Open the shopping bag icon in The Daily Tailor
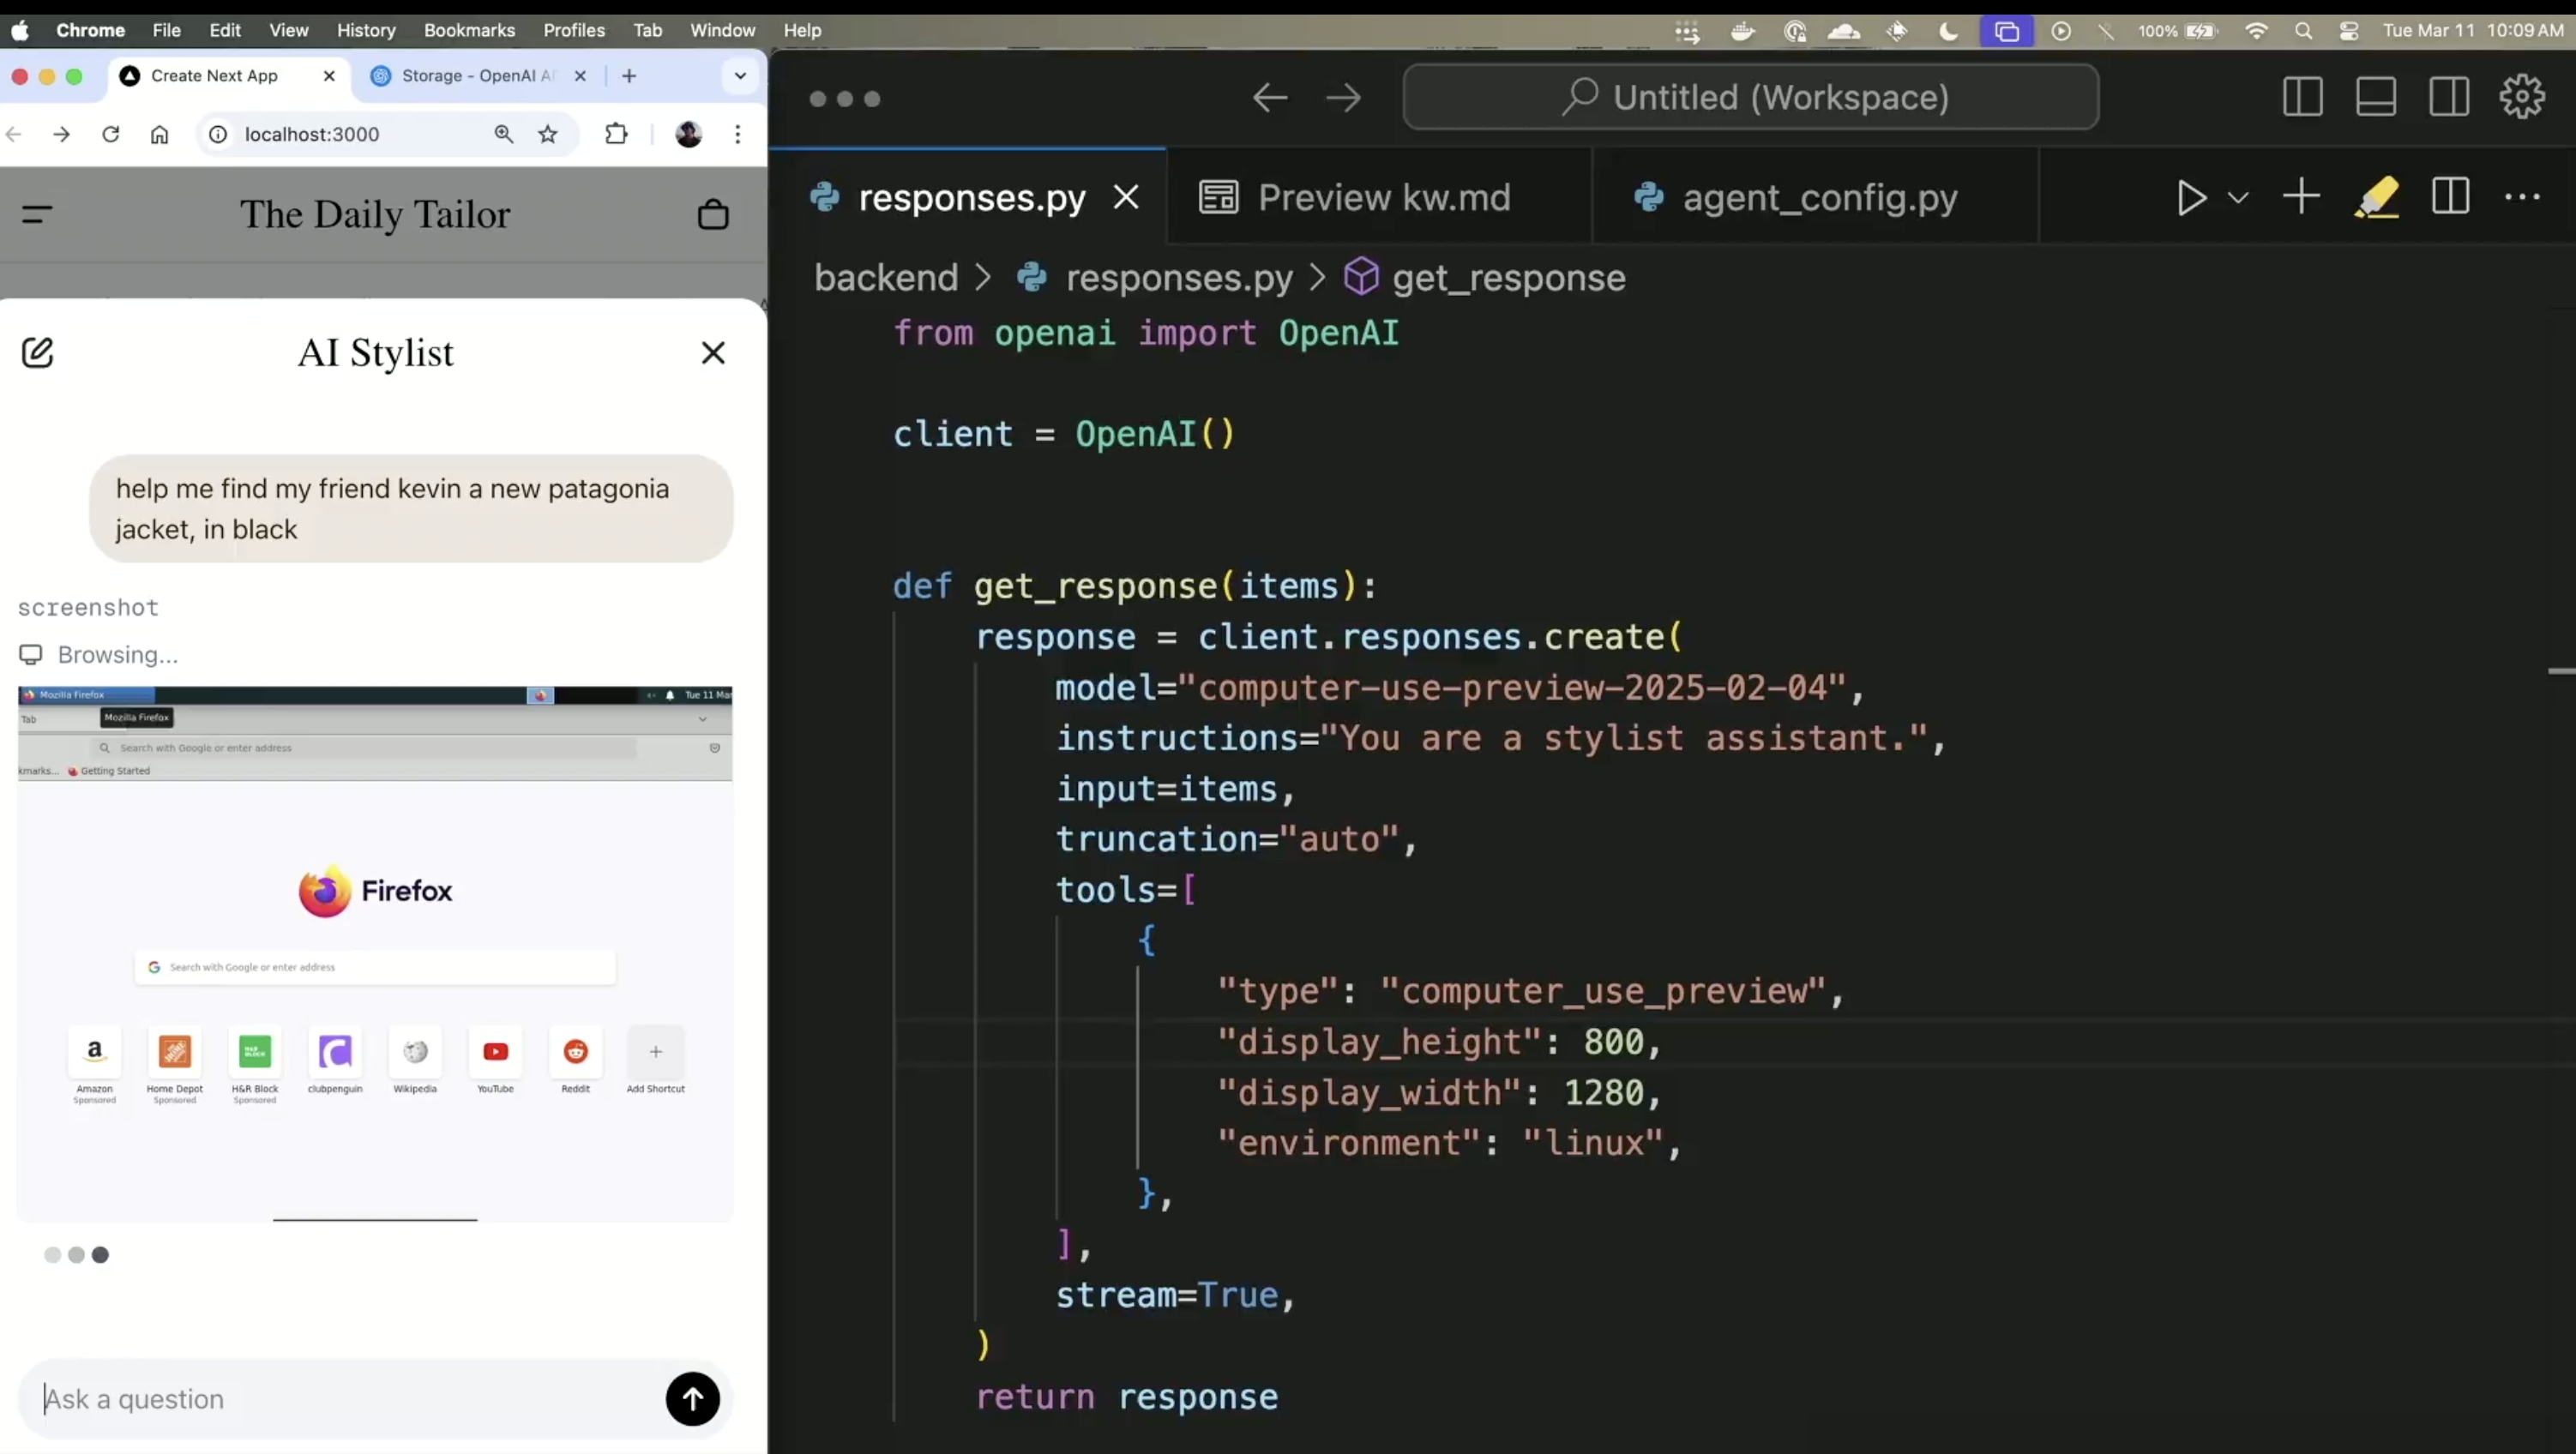Image resolution: width=2576 pixels, height=1454 pixels. (x=713, y=214)
